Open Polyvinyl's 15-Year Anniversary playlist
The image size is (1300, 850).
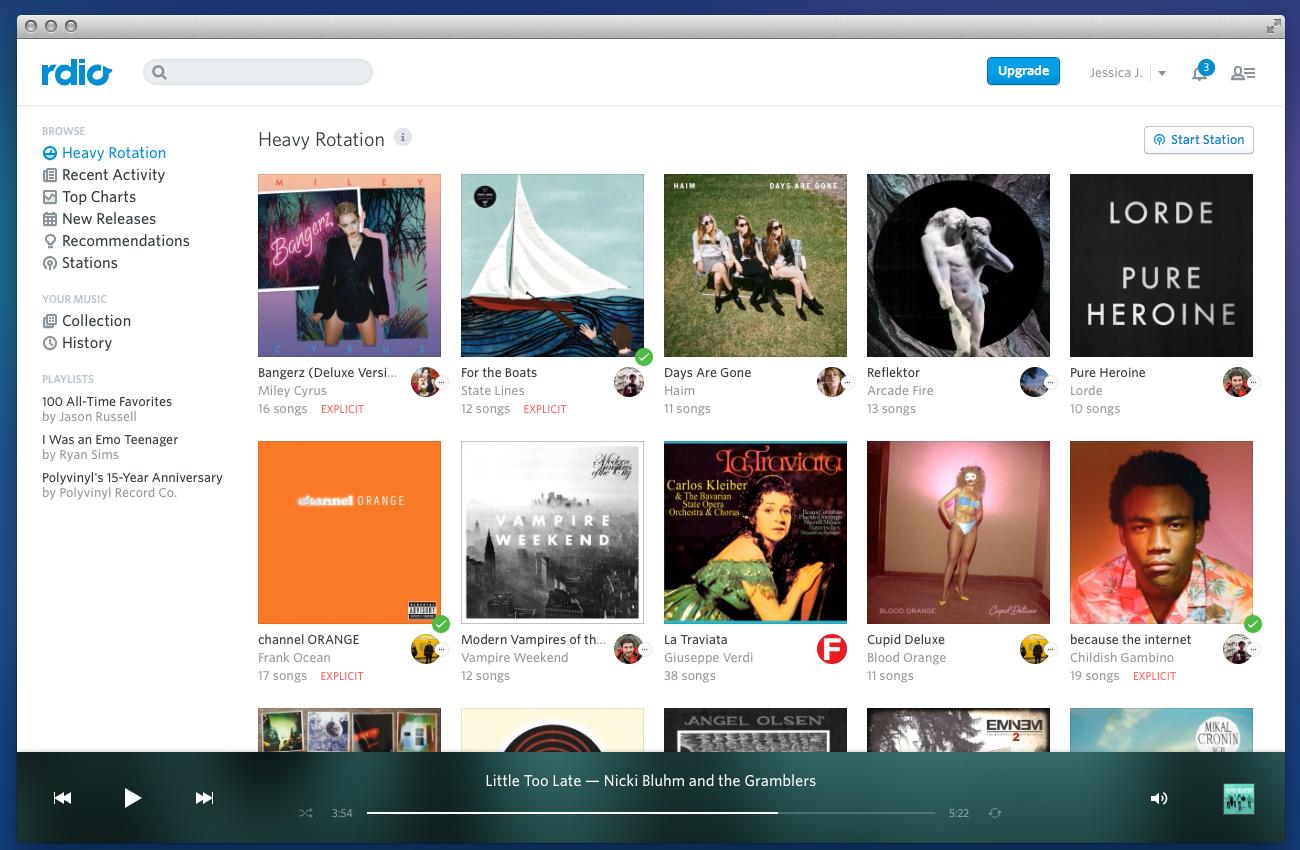pos(132,477)
